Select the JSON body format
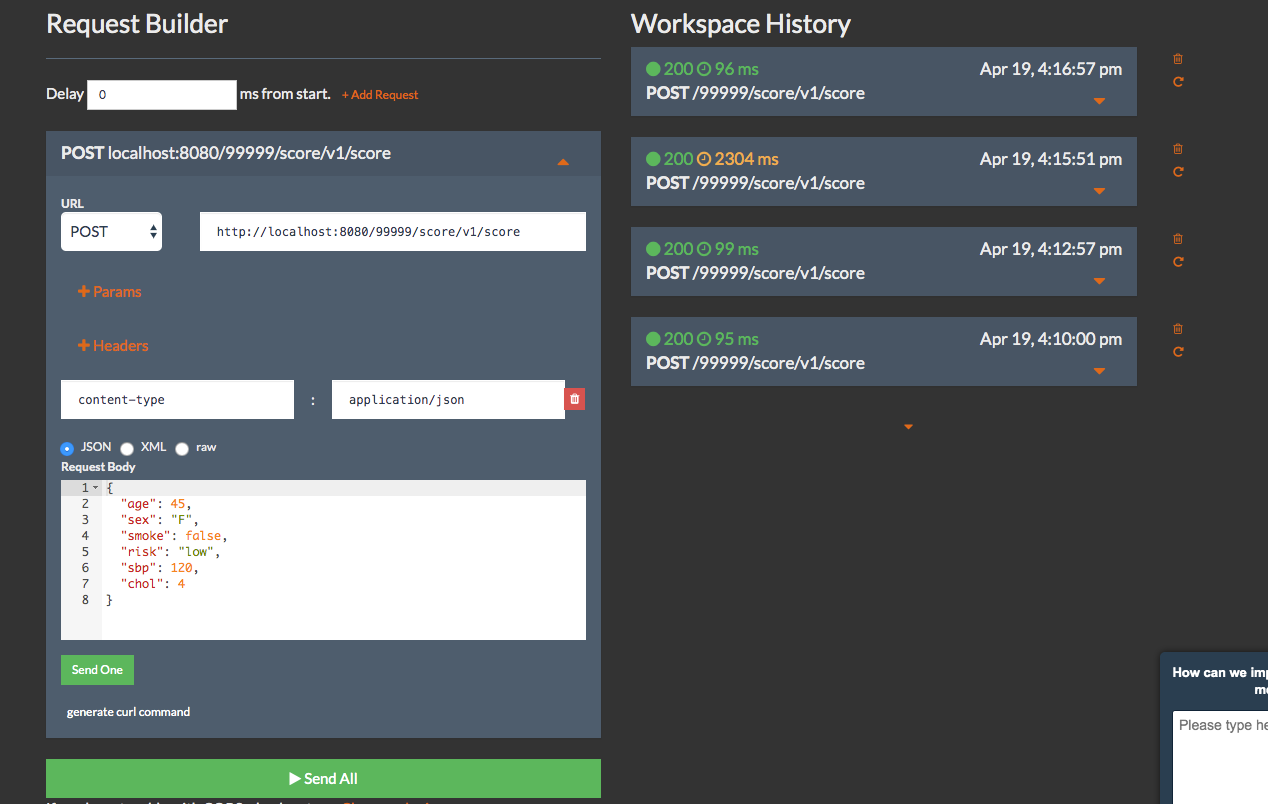The width and height of the screenshot is (1268, 804). point(68,449)
